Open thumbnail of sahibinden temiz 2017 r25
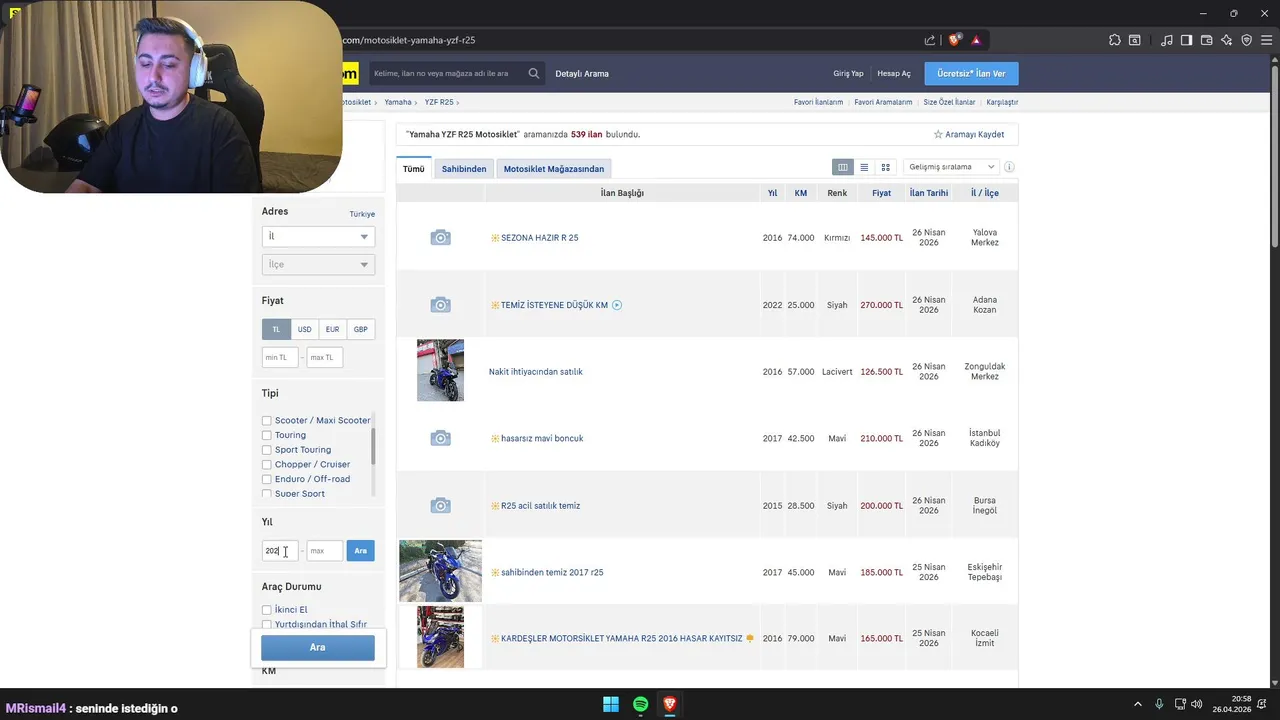 click(x=440, y=571)
